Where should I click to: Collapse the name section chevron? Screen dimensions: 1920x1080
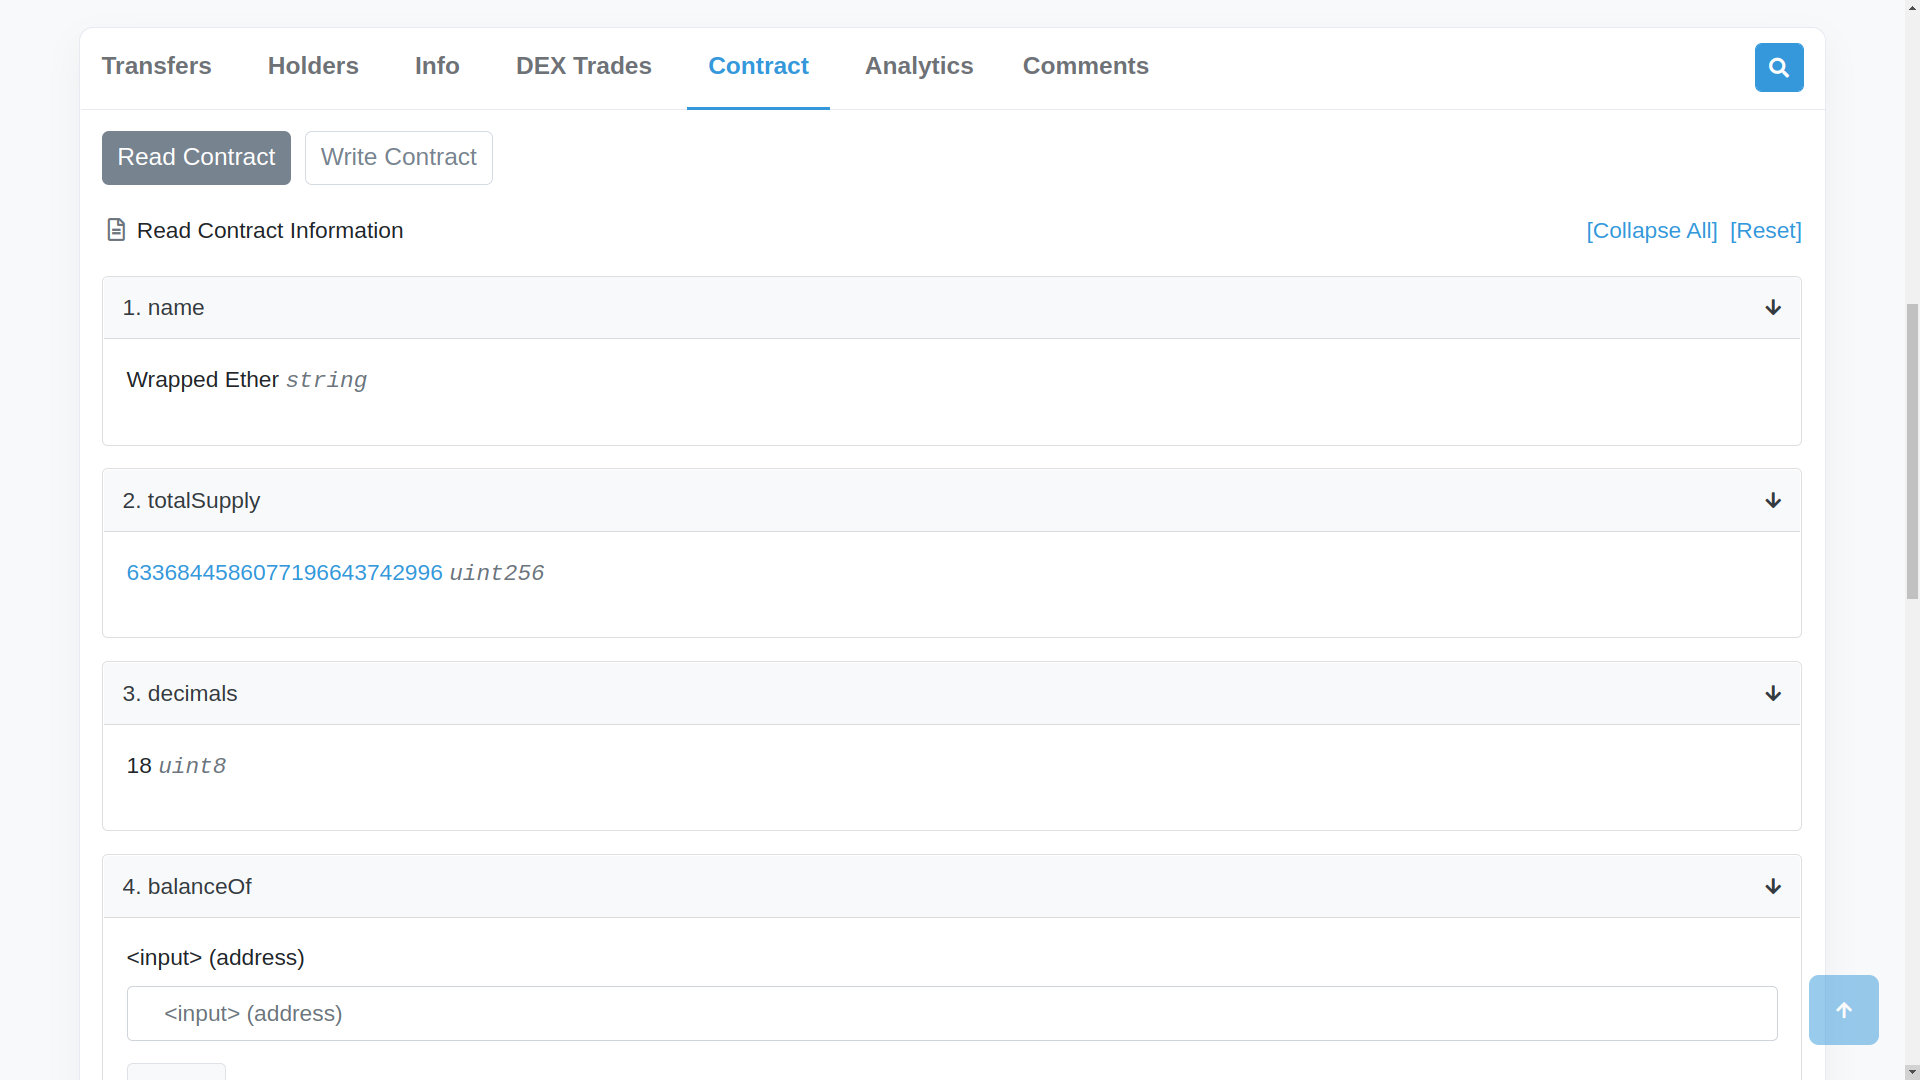pos(1772,307)
